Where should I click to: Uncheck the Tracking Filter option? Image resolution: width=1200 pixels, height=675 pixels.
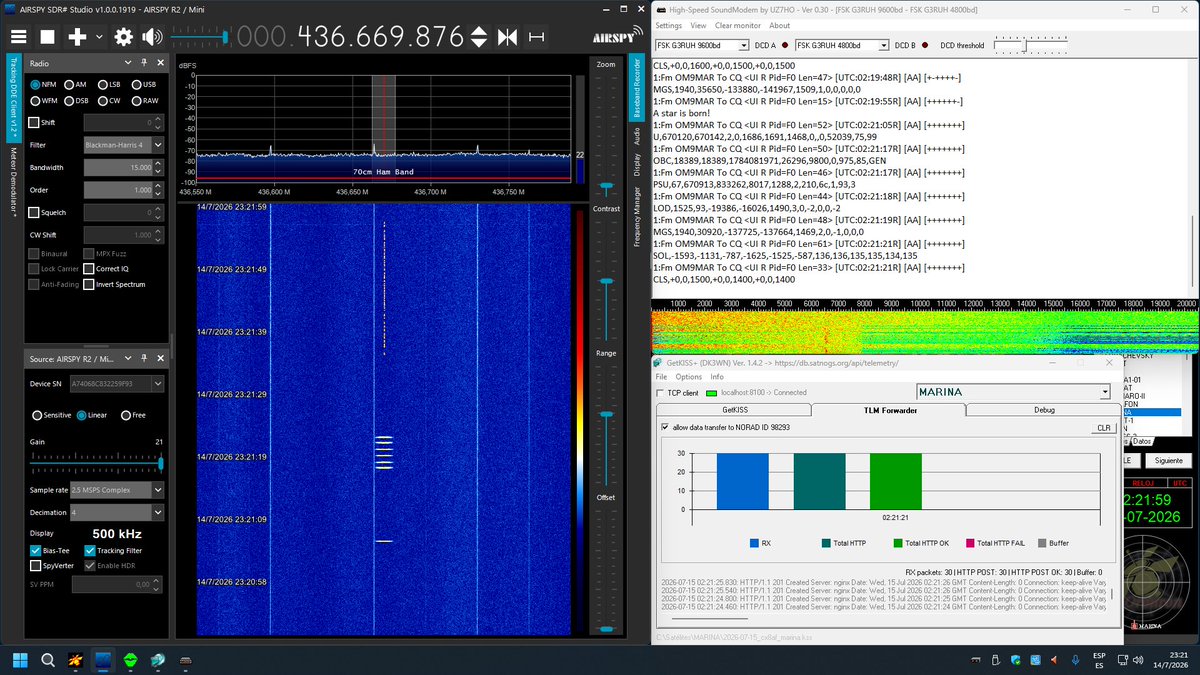point(89,550)
